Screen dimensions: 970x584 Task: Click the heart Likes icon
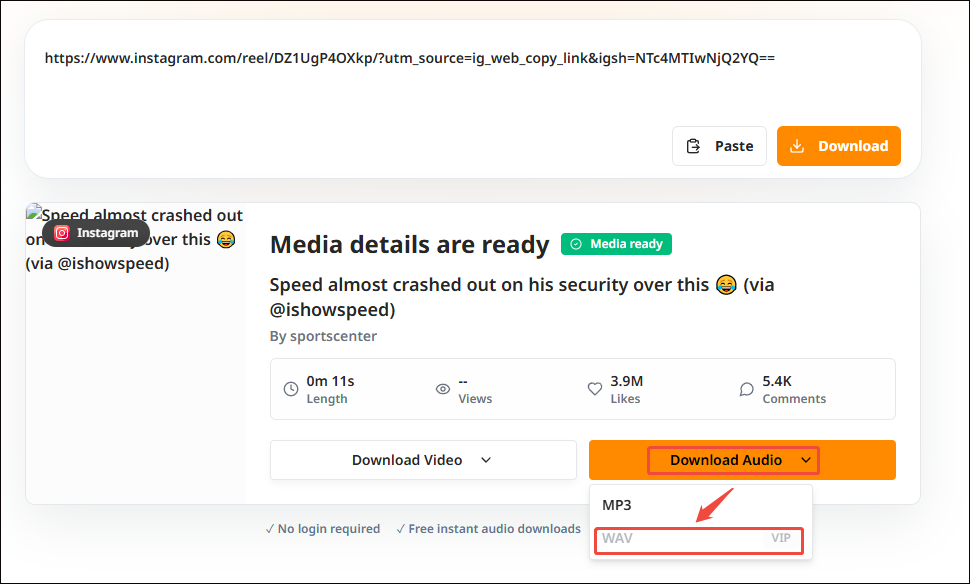[x=594, y=389]
